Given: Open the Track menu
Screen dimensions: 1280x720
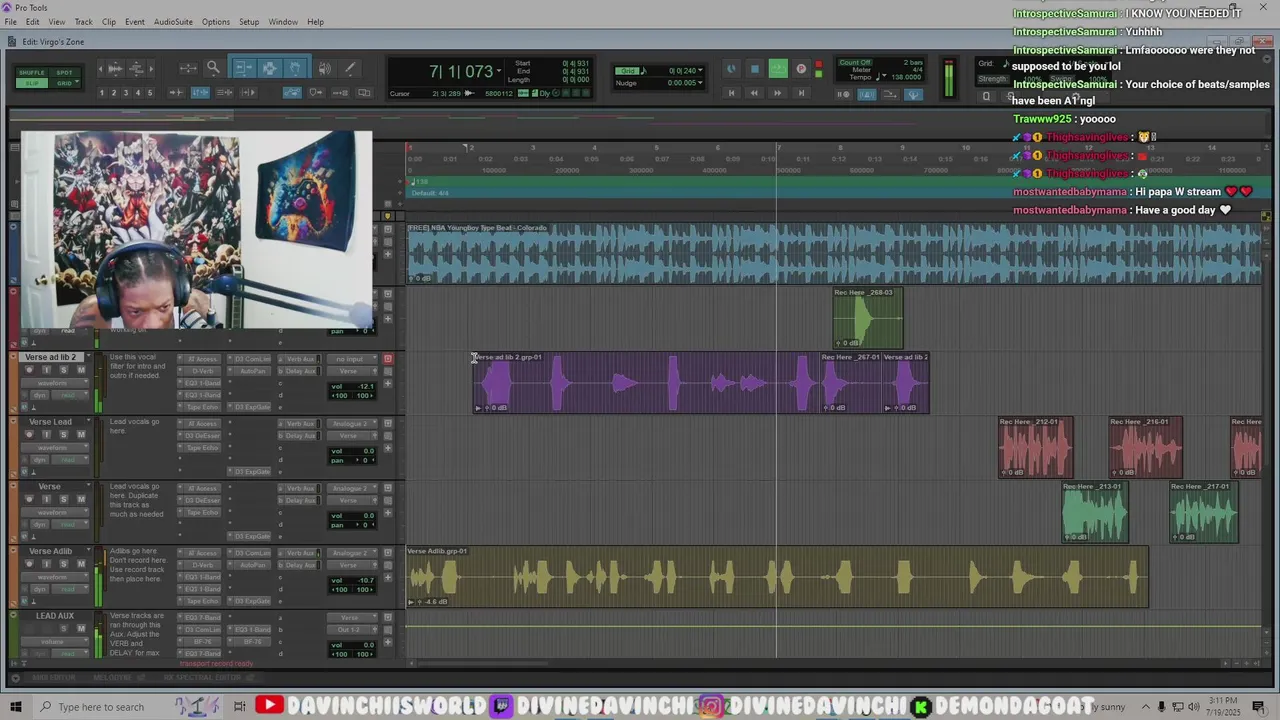Looking at the screenshot, I should tap(84, 22).
